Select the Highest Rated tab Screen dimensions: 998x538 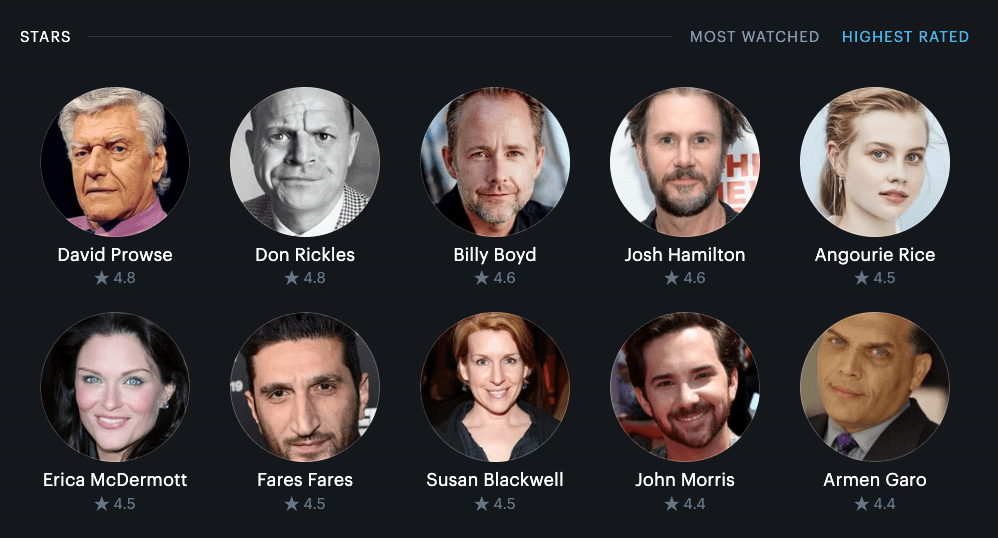coord(905,37)
